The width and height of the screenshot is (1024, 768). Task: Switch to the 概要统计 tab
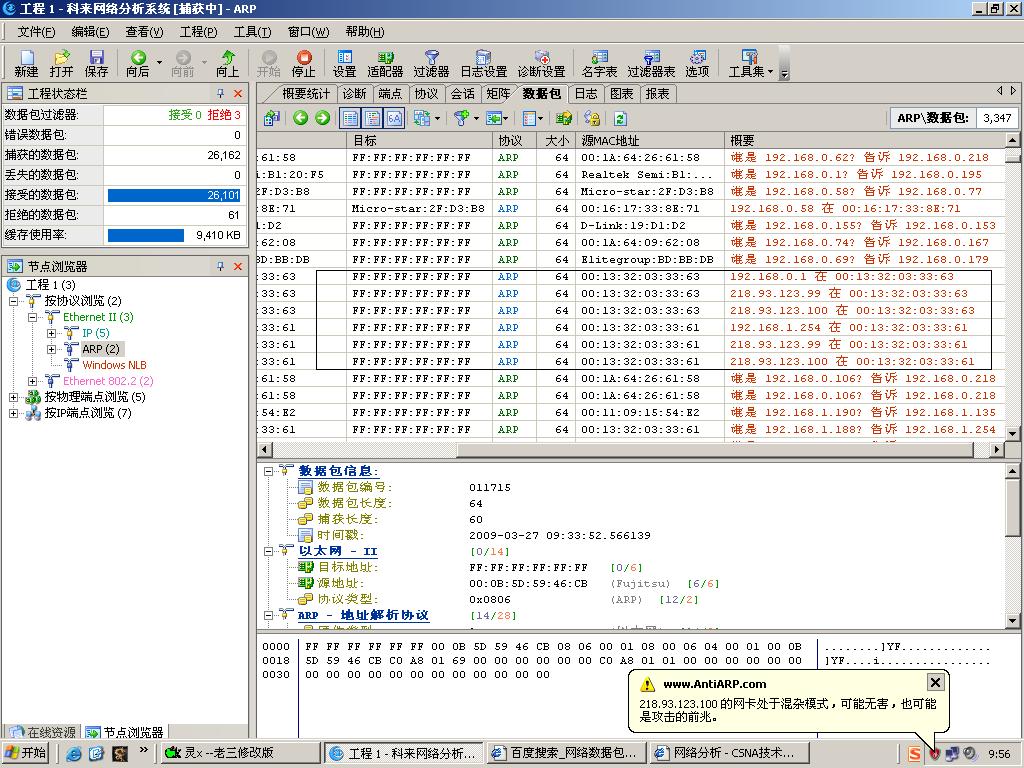click(304, 94)
